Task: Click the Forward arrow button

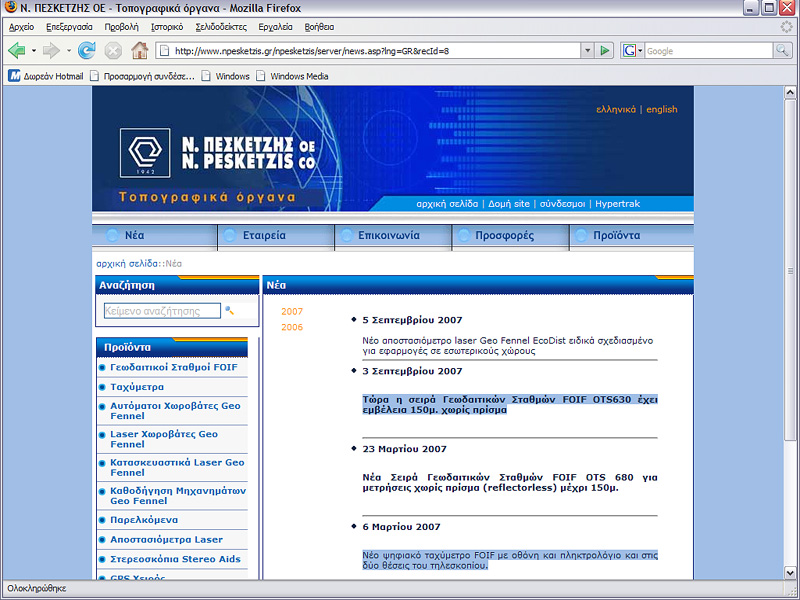Action: click(51, 51)
